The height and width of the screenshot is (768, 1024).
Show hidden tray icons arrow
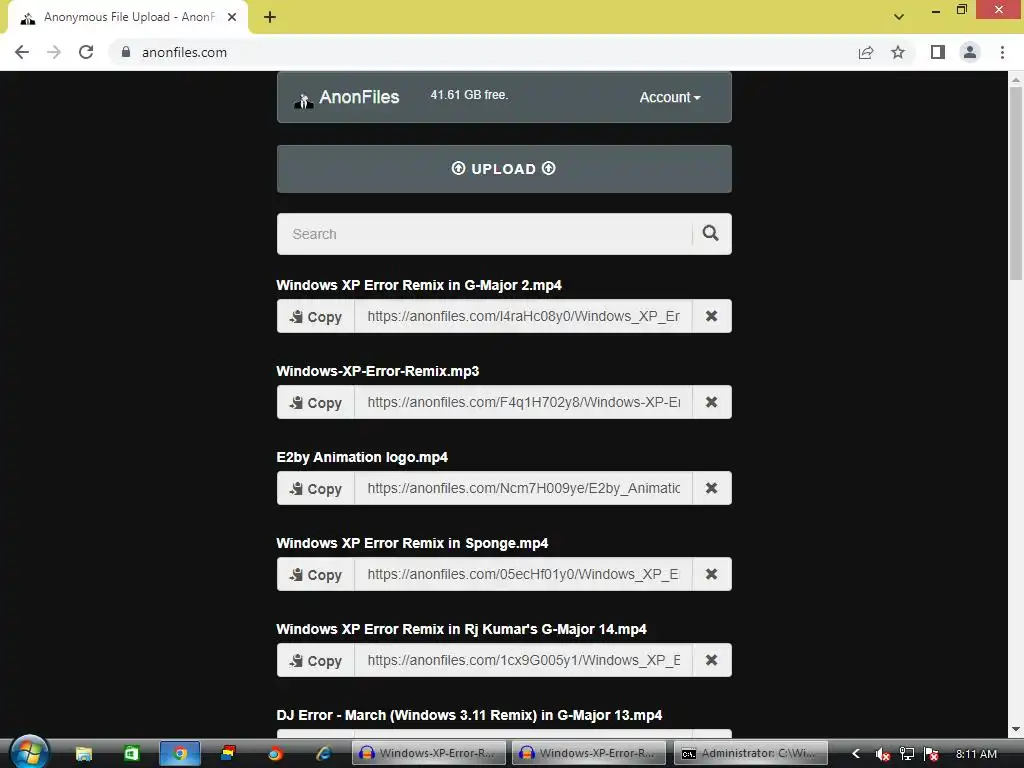pyautogui.click(x=856, y=754)
